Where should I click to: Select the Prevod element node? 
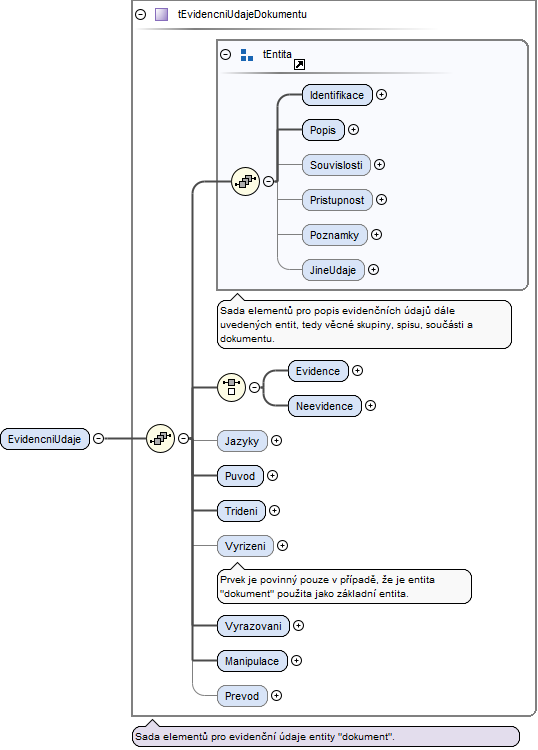[242, 696]
